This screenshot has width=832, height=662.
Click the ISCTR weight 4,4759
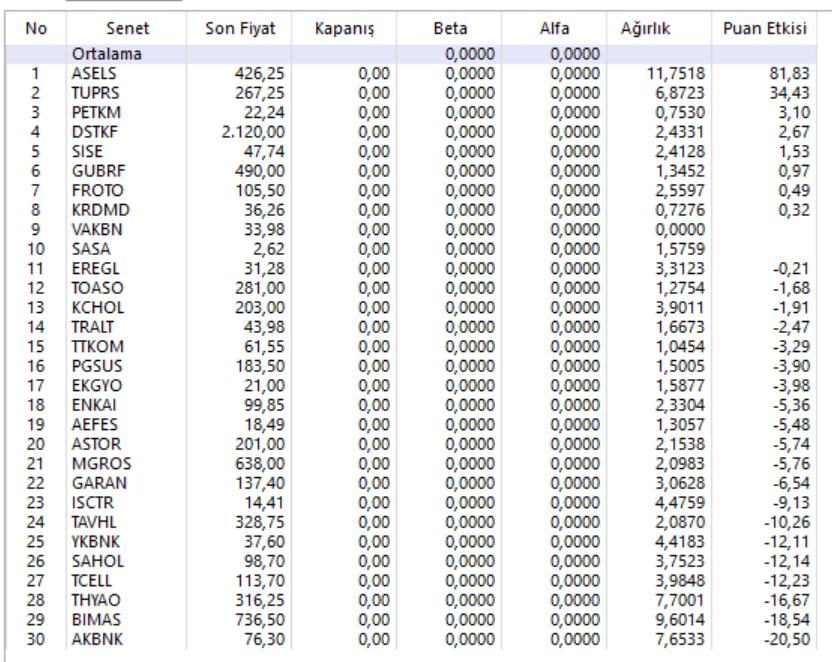[680, 502]
